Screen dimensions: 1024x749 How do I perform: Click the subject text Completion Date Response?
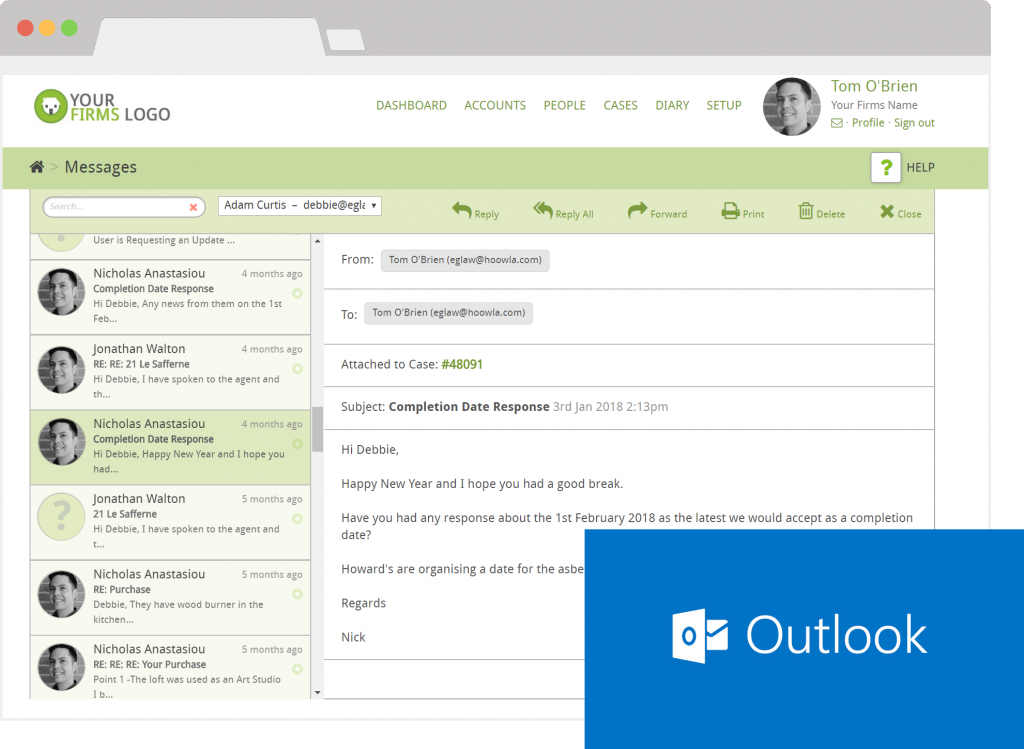coord(469,407)
